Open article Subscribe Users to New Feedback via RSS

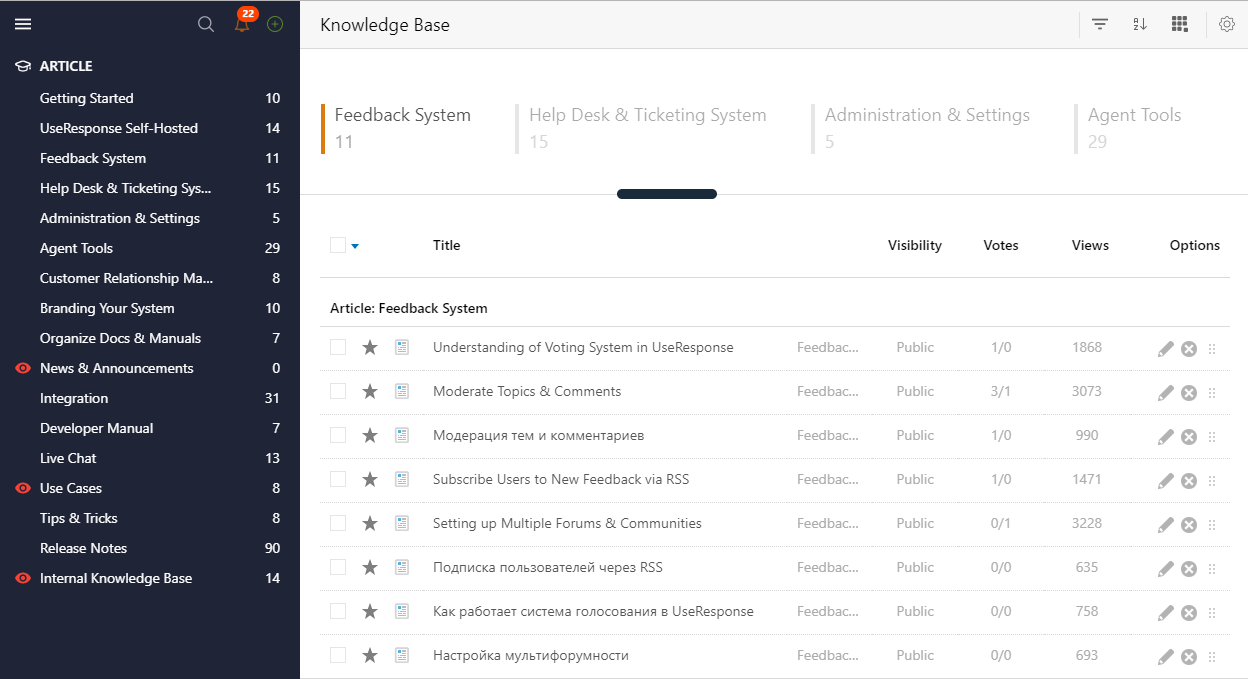(561, 479)
